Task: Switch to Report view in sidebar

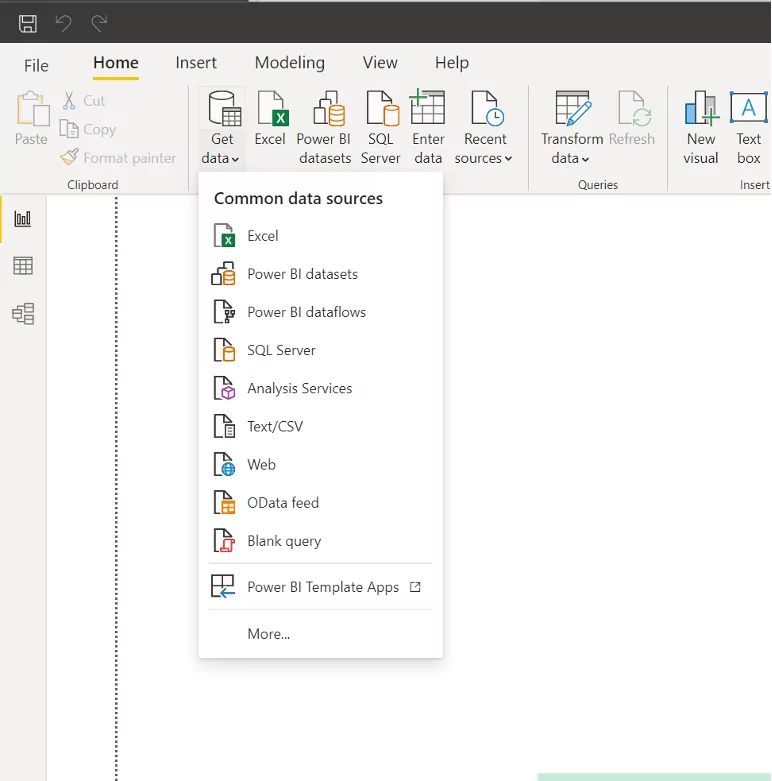Action: (x=23, y=219)
